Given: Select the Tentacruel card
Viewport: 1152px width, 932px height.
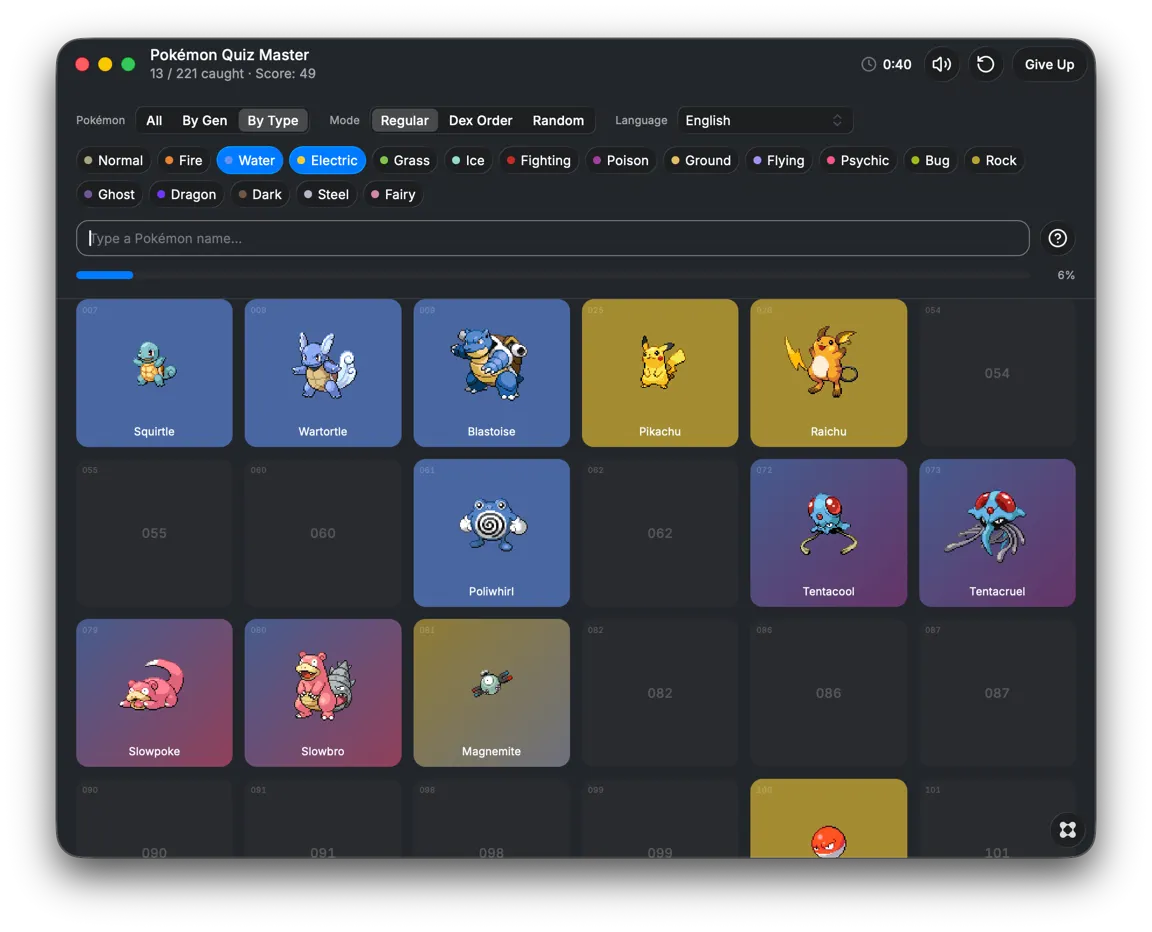Looking at the screenshot, I should coord(997,532).
